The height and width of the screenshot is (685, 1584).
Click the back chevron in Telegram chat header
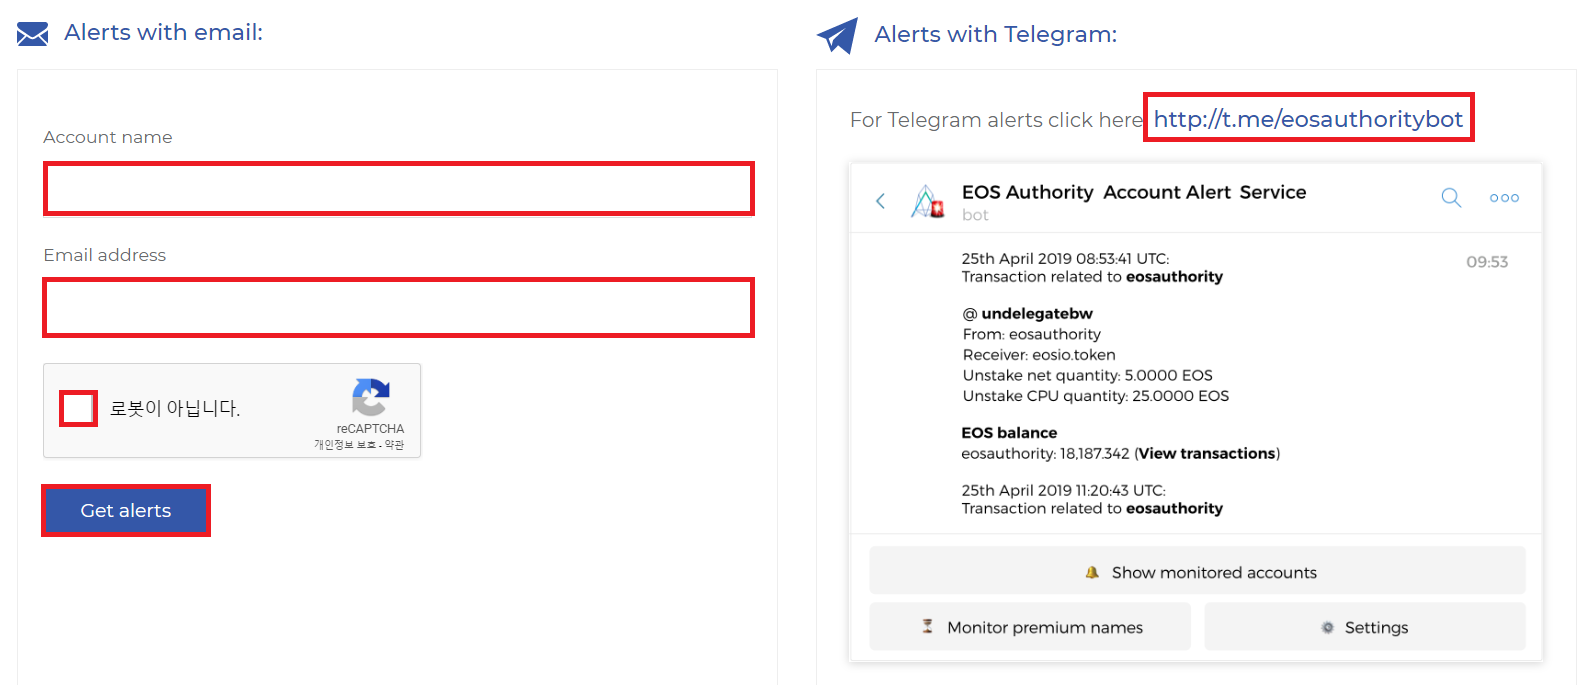[880, 201]
